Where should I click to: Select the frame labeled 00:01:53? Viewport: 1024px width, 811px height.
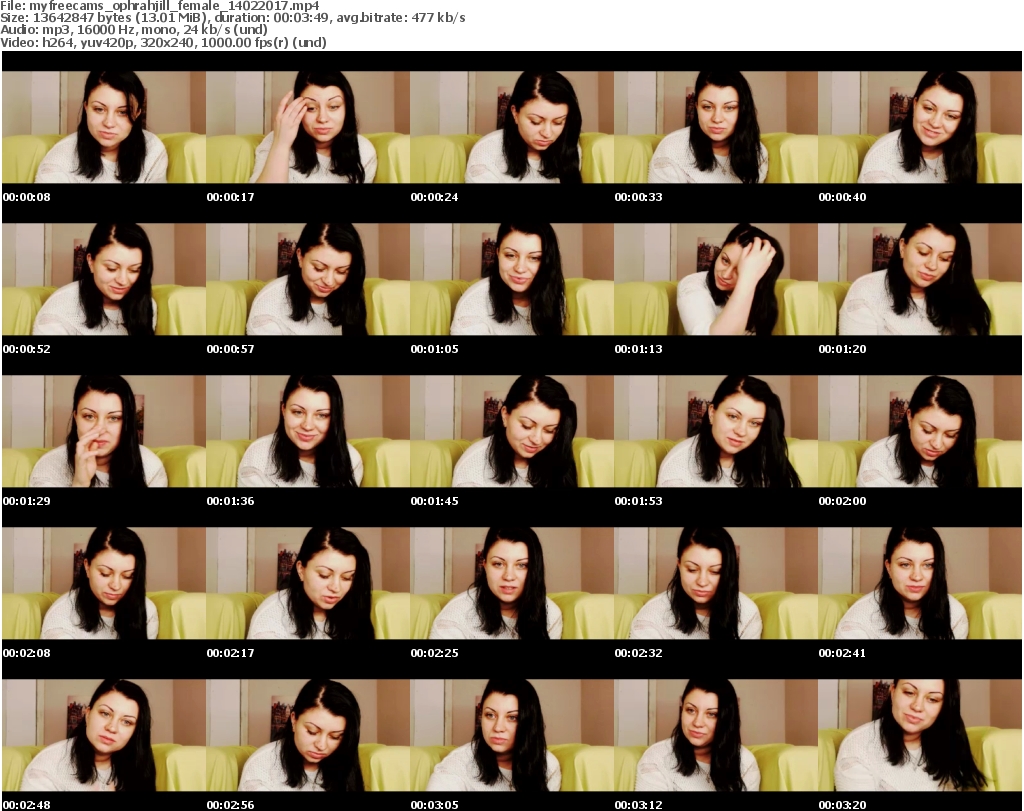pos(716,432)
